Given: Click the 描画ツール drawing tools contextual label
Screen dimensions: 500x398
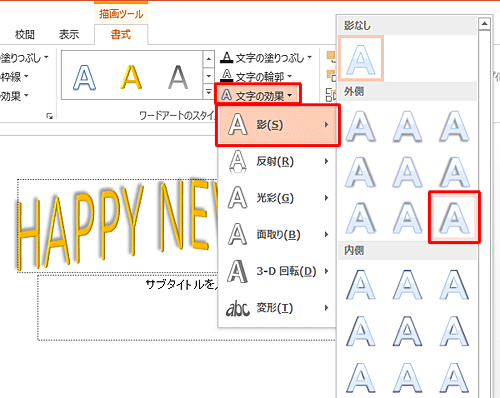Looking at the screenshot, I should (121, 14).
